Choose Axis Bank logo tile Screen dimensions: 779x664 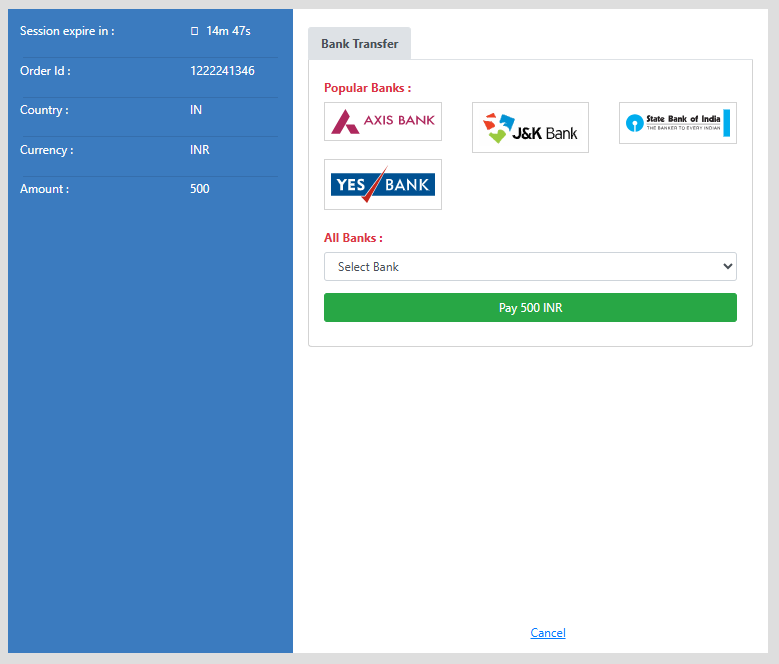coord(383,122)
